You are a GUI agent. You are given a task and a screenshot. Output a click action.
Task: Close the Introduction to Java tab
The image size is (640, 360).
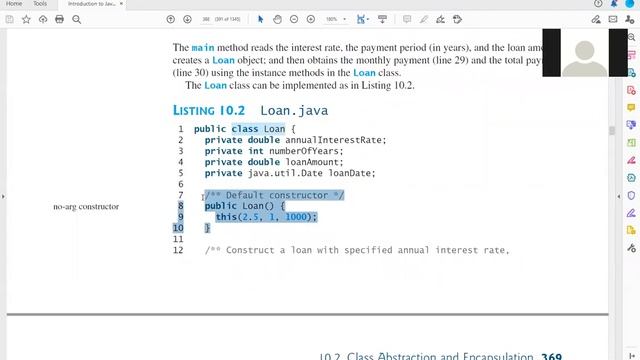point(121,4)
